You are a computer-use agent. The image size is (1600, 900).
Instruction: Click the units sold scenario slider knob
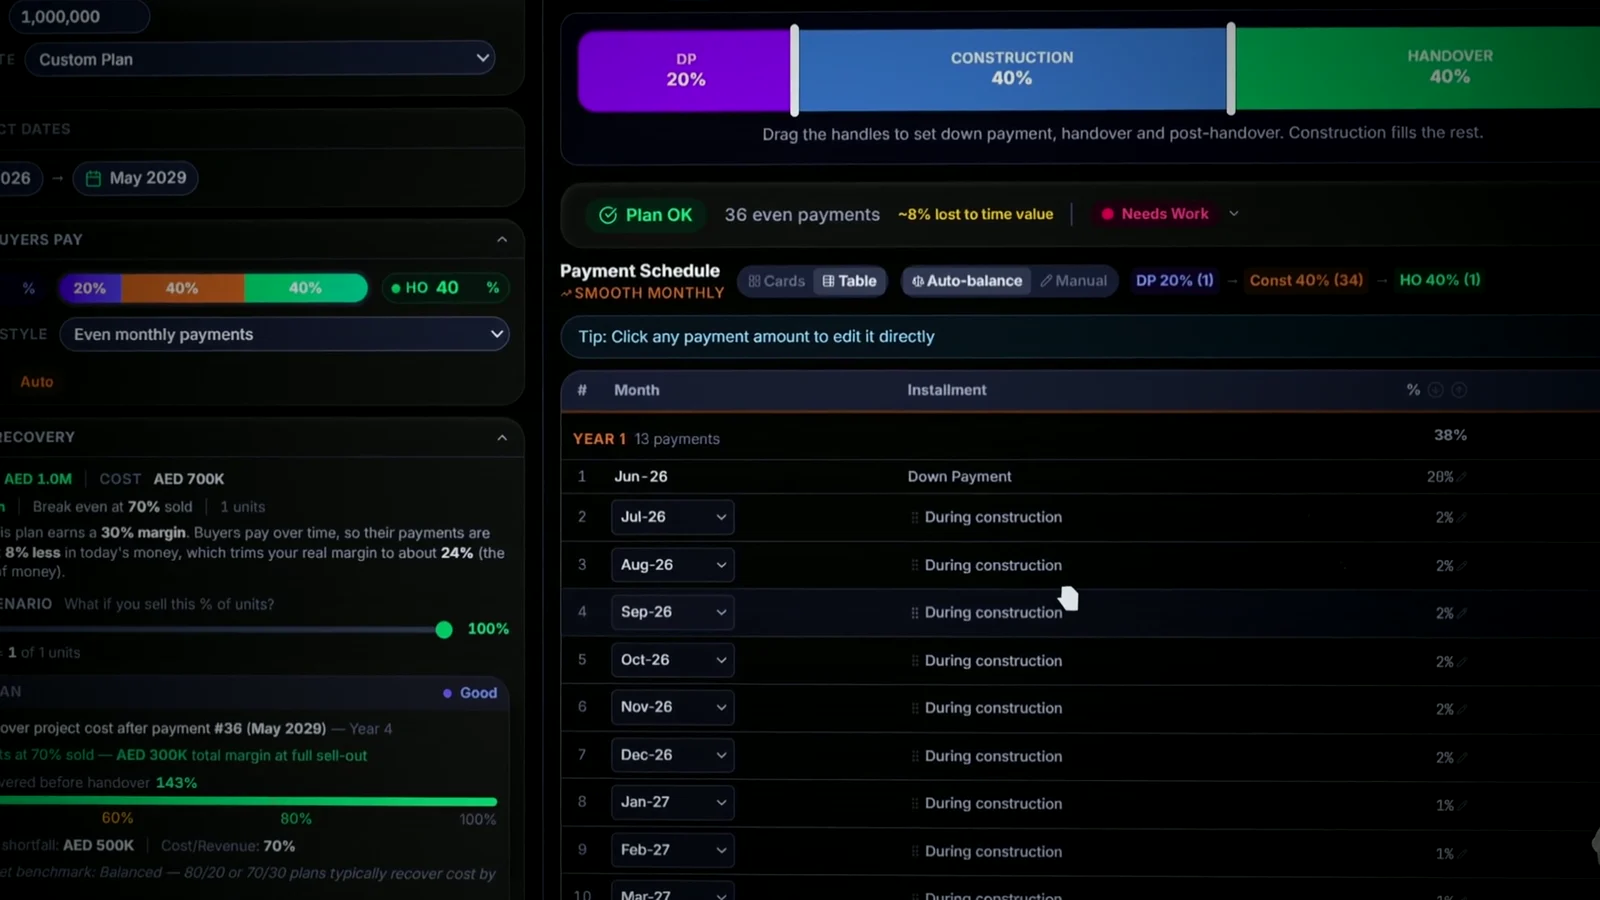(x=444, y=629)
